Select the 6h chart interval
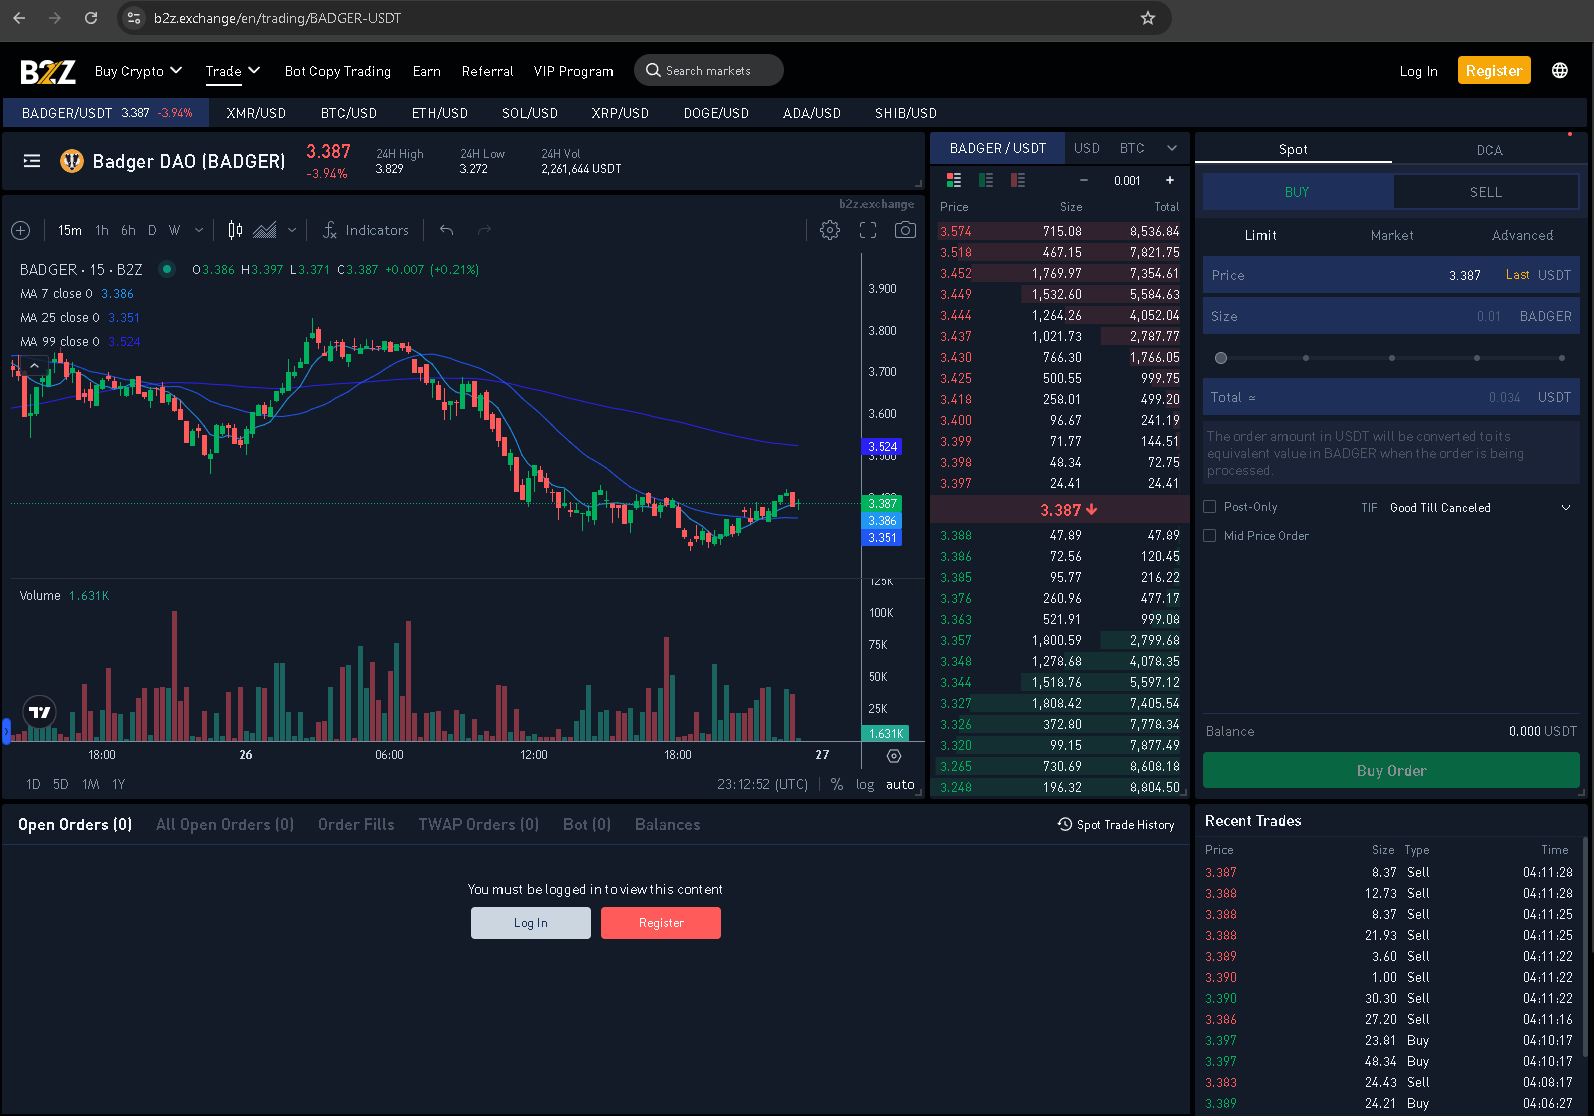The image size is (1594, 1116). (128, 230)
